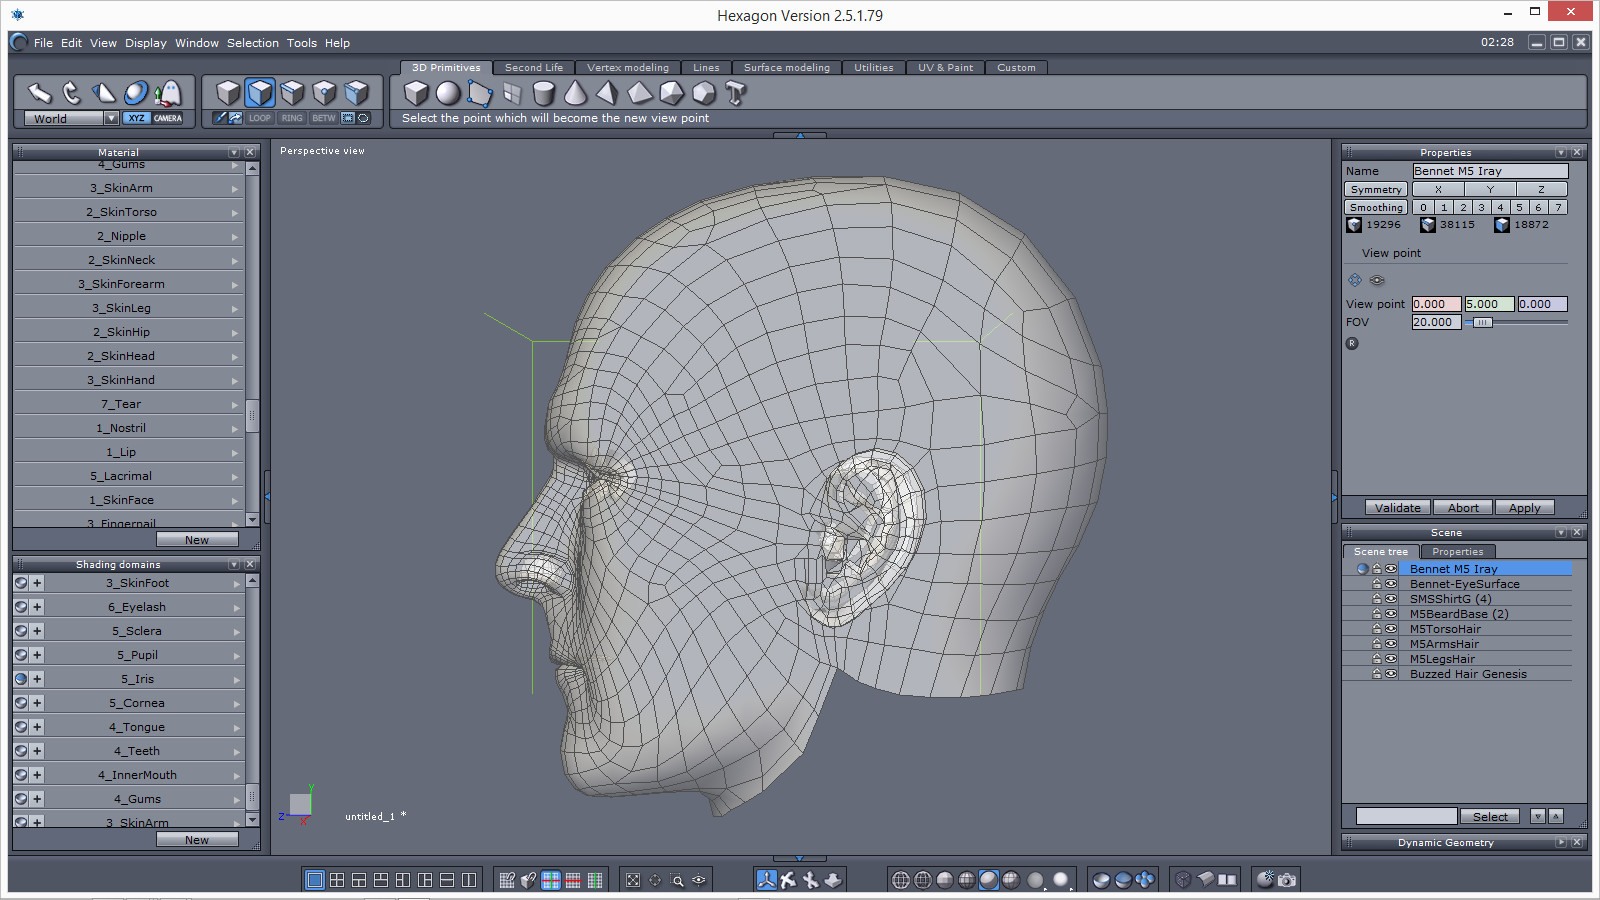Click the zoom magnifier icon

[x=677, y=880]
